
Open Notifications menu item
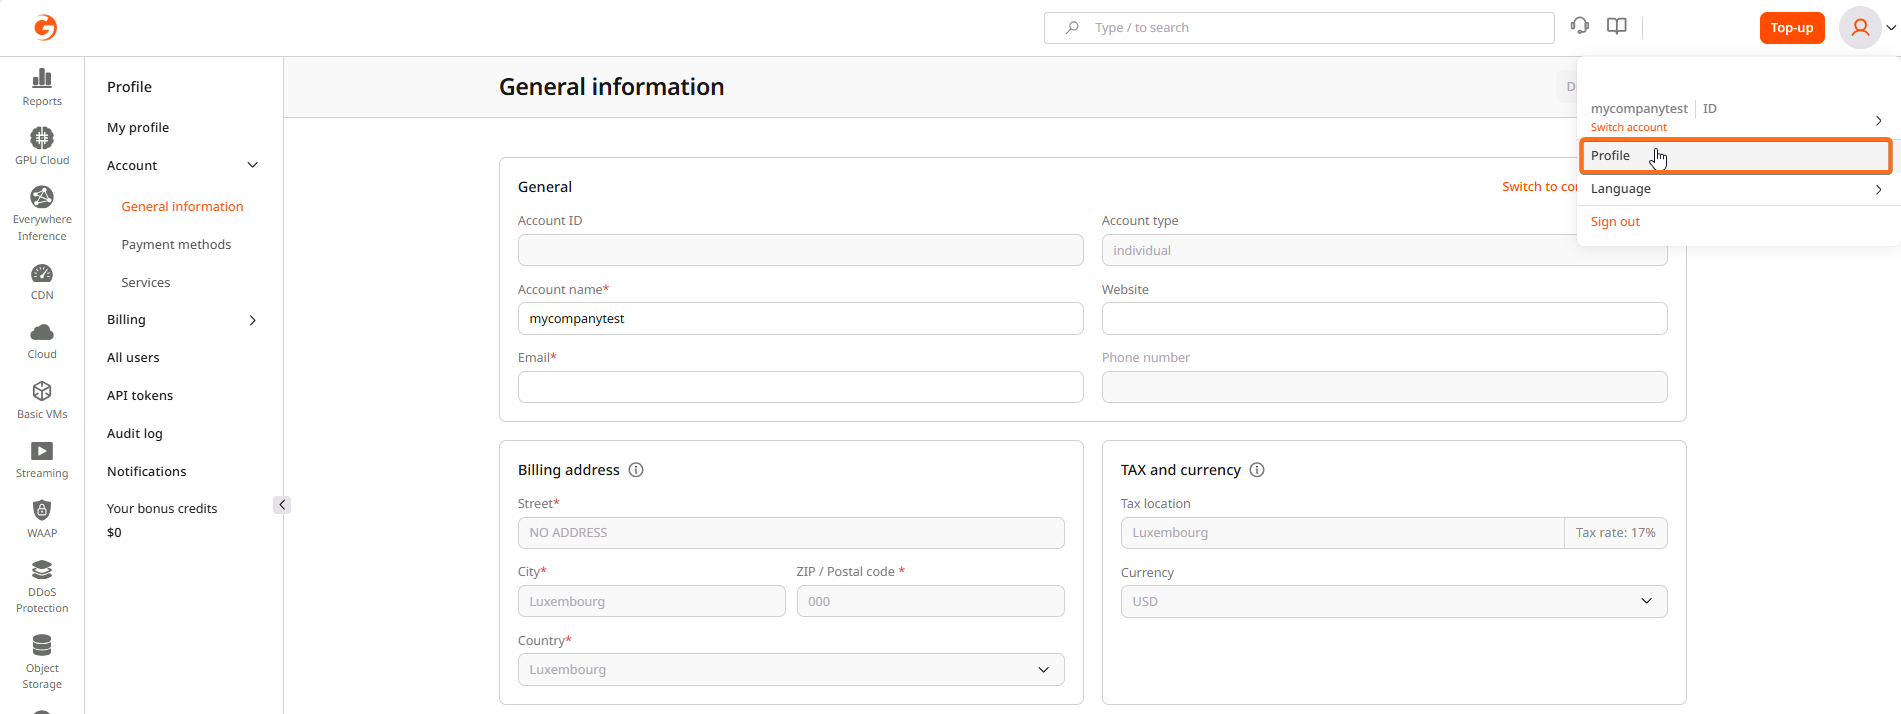[x=147, y=472]
